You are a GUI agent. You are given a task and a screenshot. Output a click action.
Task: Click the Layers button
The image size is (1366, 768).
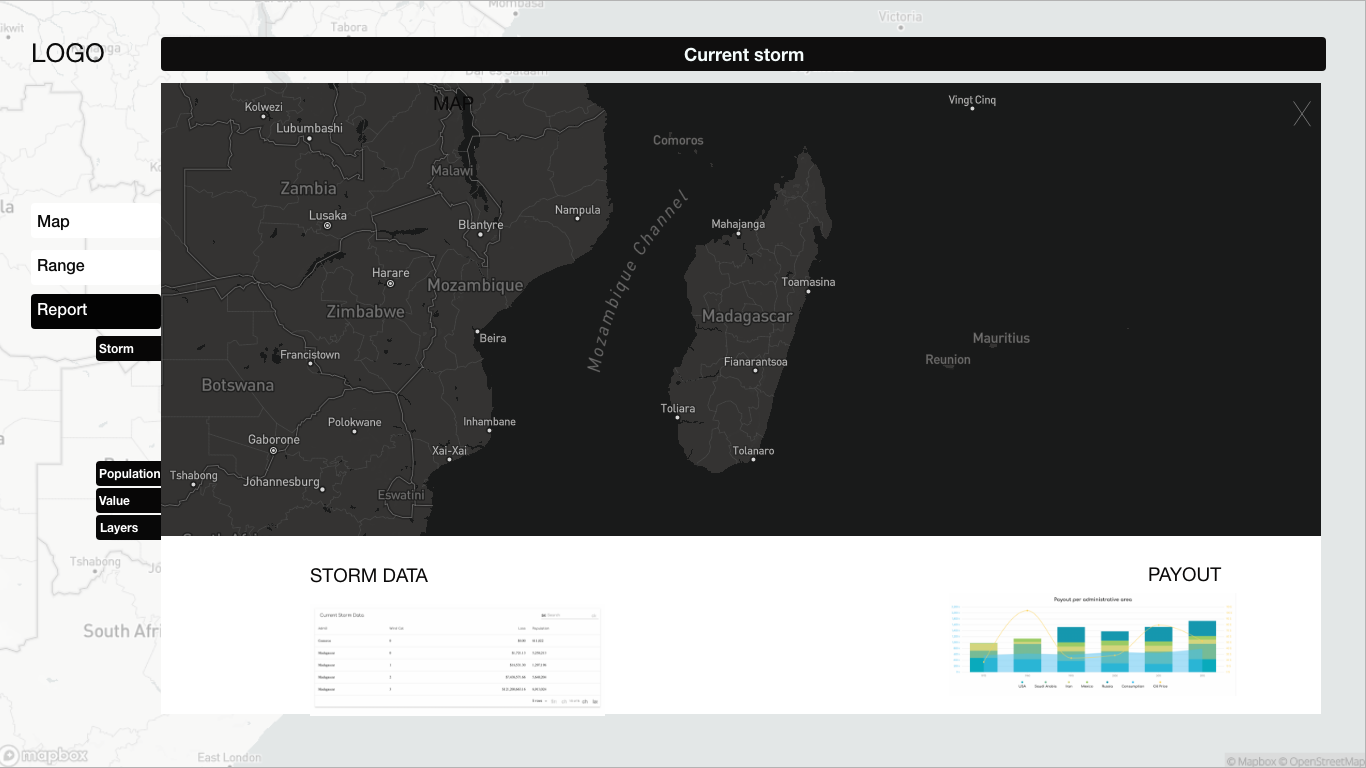click(128, 528)
